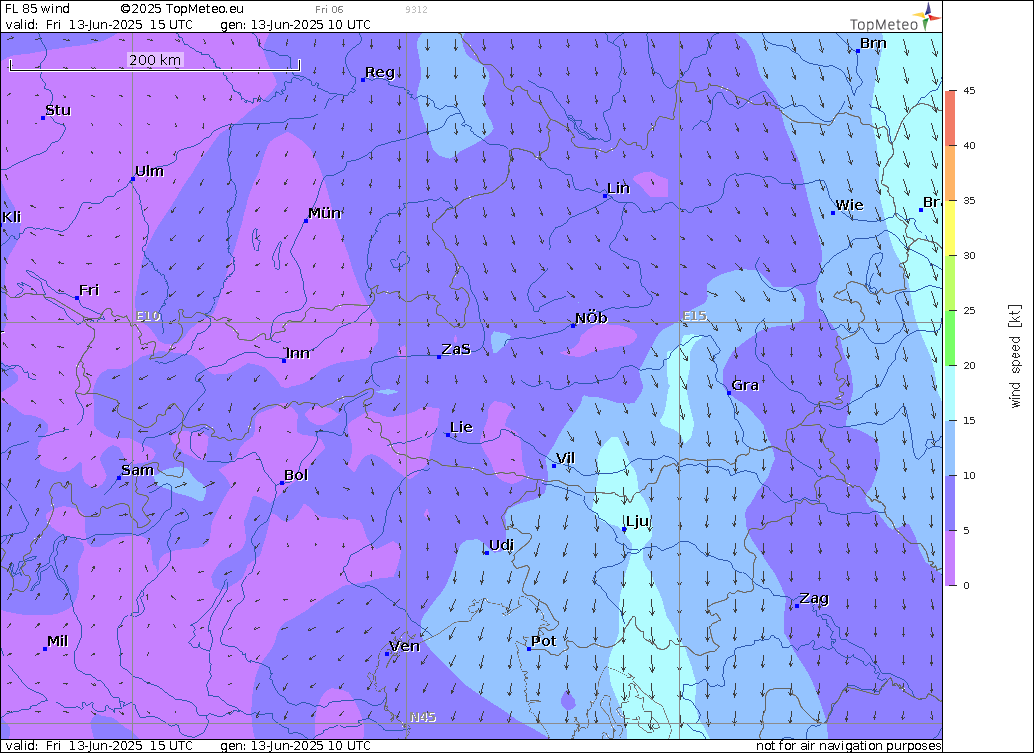Click the "Brn" city label

pos(873,44)
